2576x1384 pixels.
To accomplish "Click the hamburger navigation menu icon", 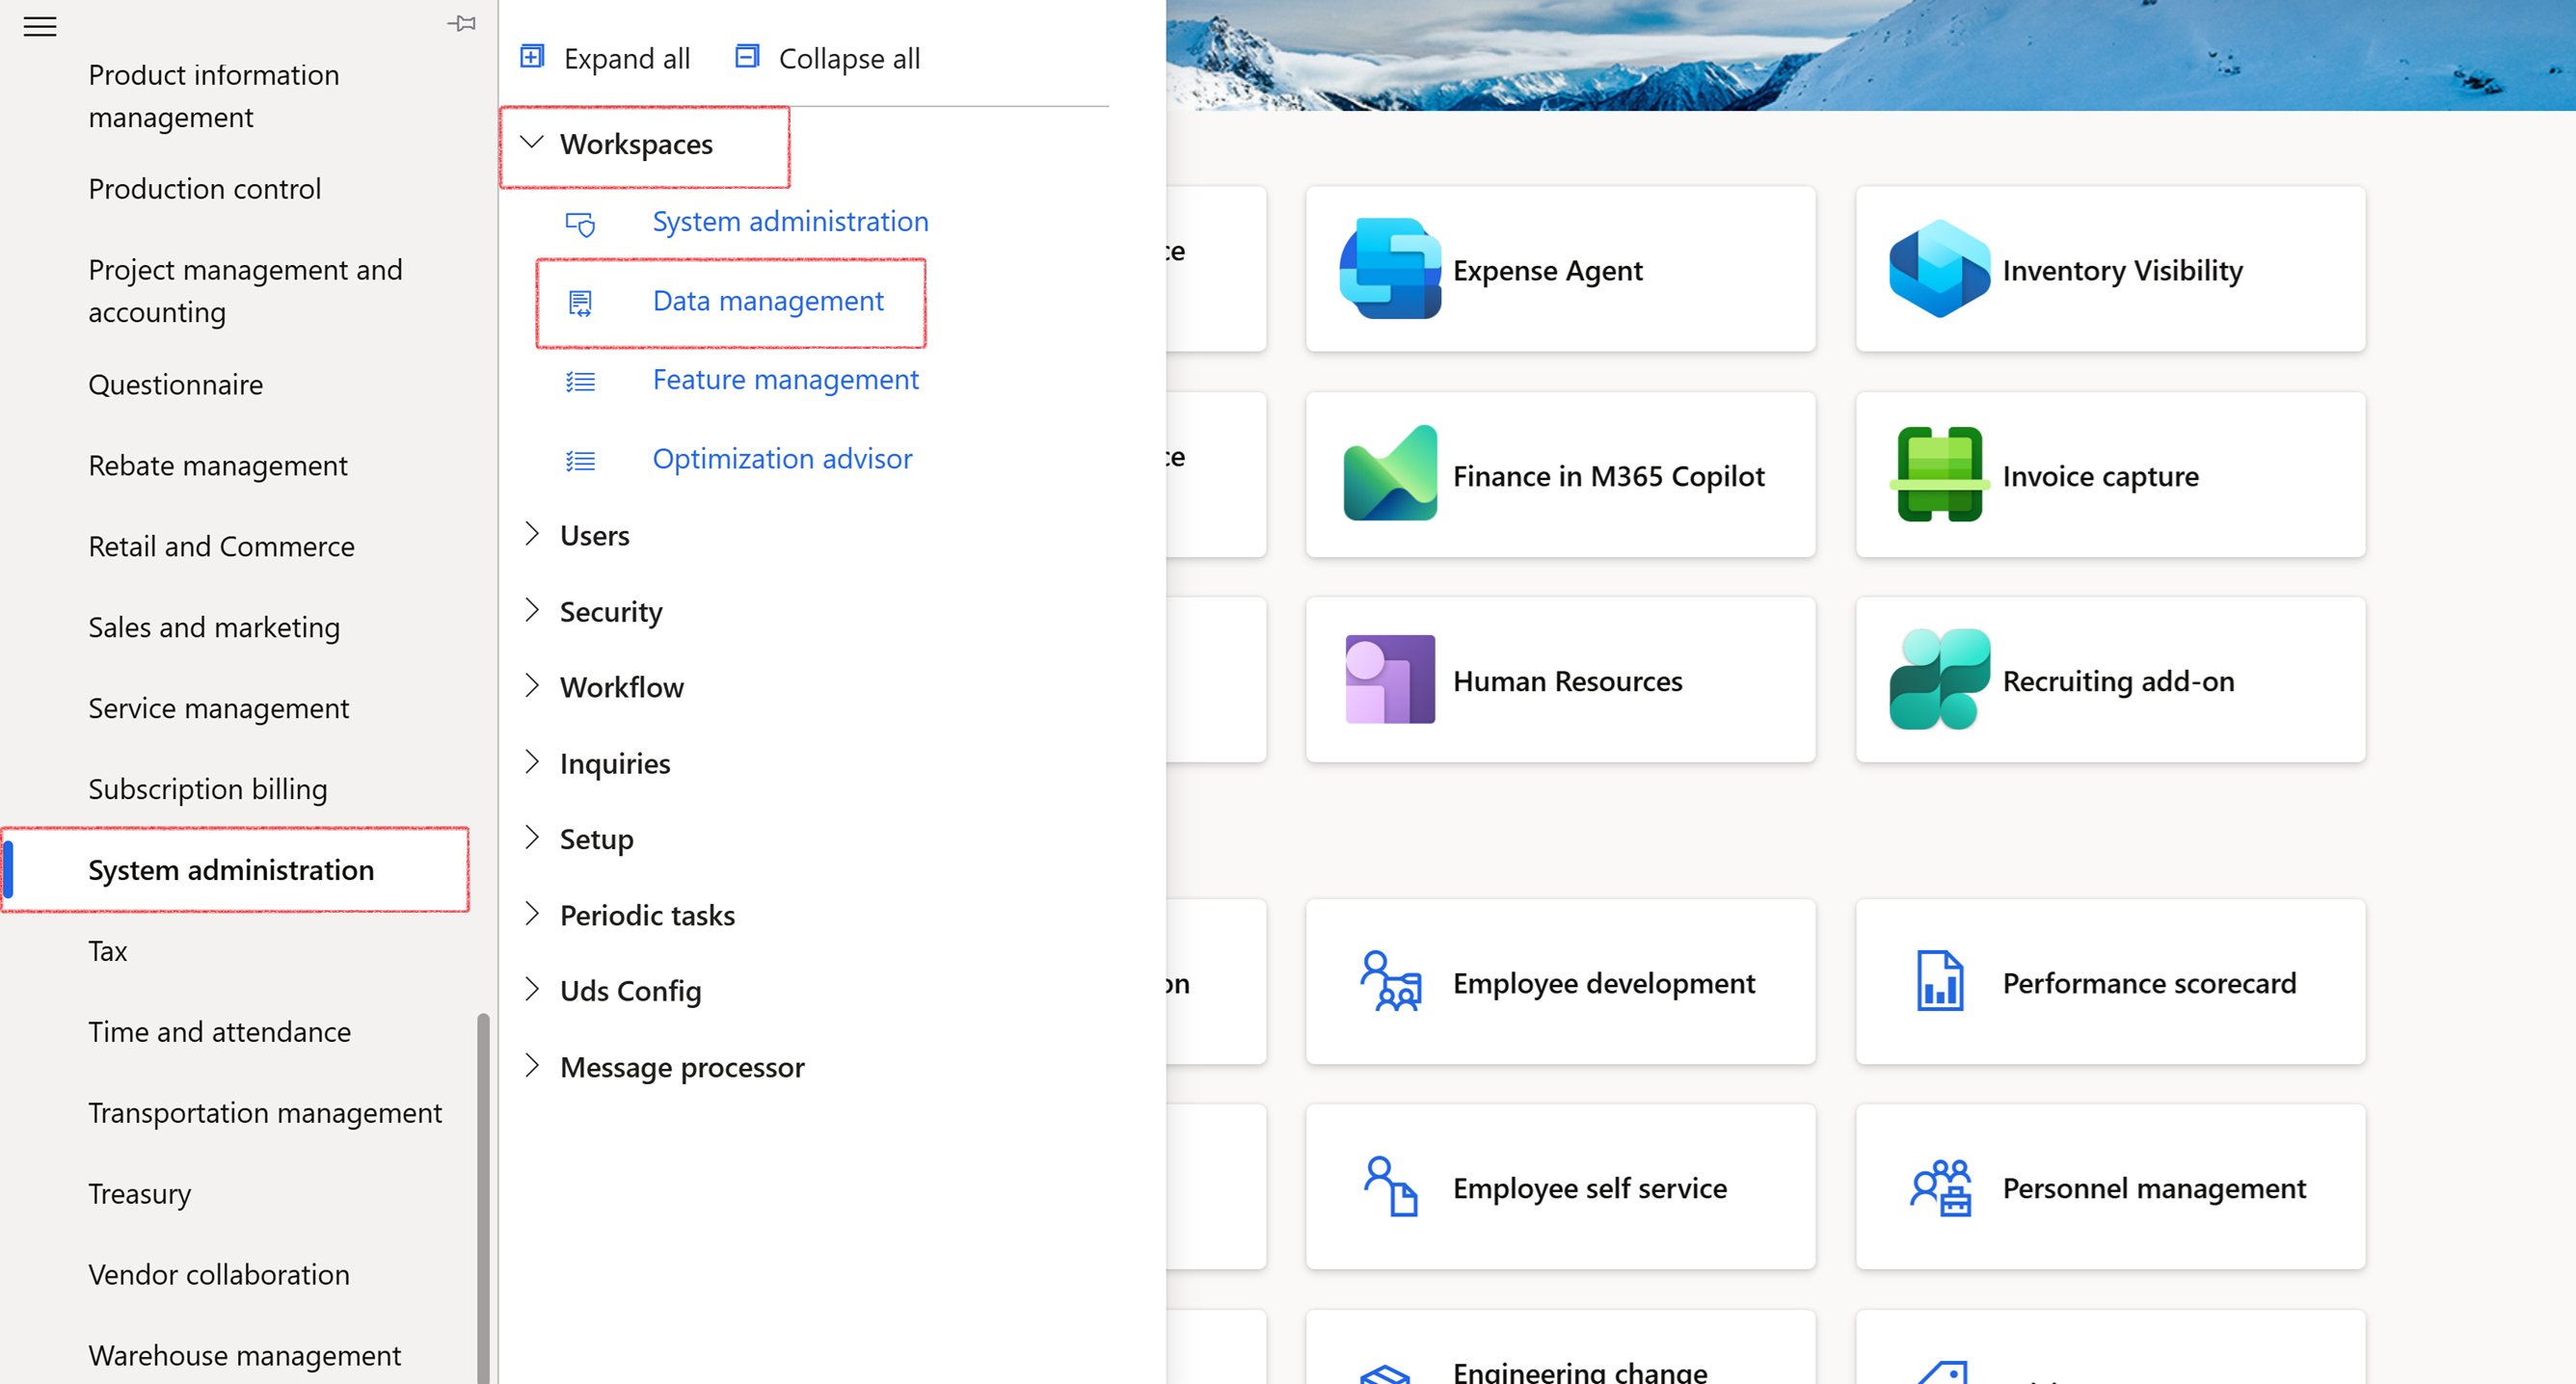I will [x=40, y=26].
